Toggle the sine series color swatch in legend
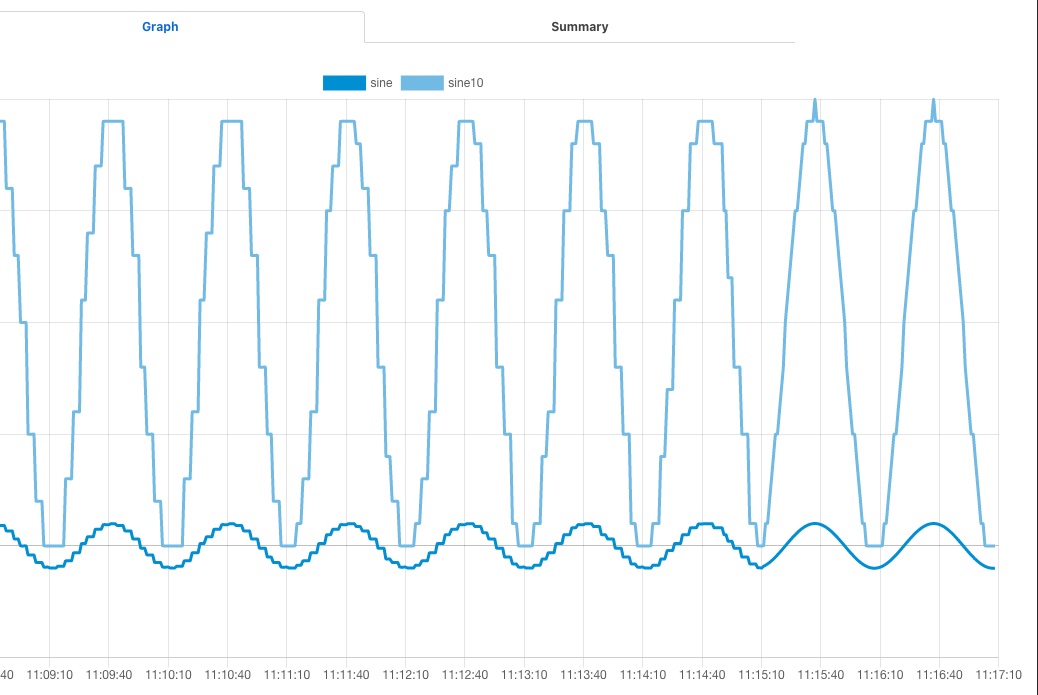The height and width of the screenshot is (695, 1038). coord(344,84)
